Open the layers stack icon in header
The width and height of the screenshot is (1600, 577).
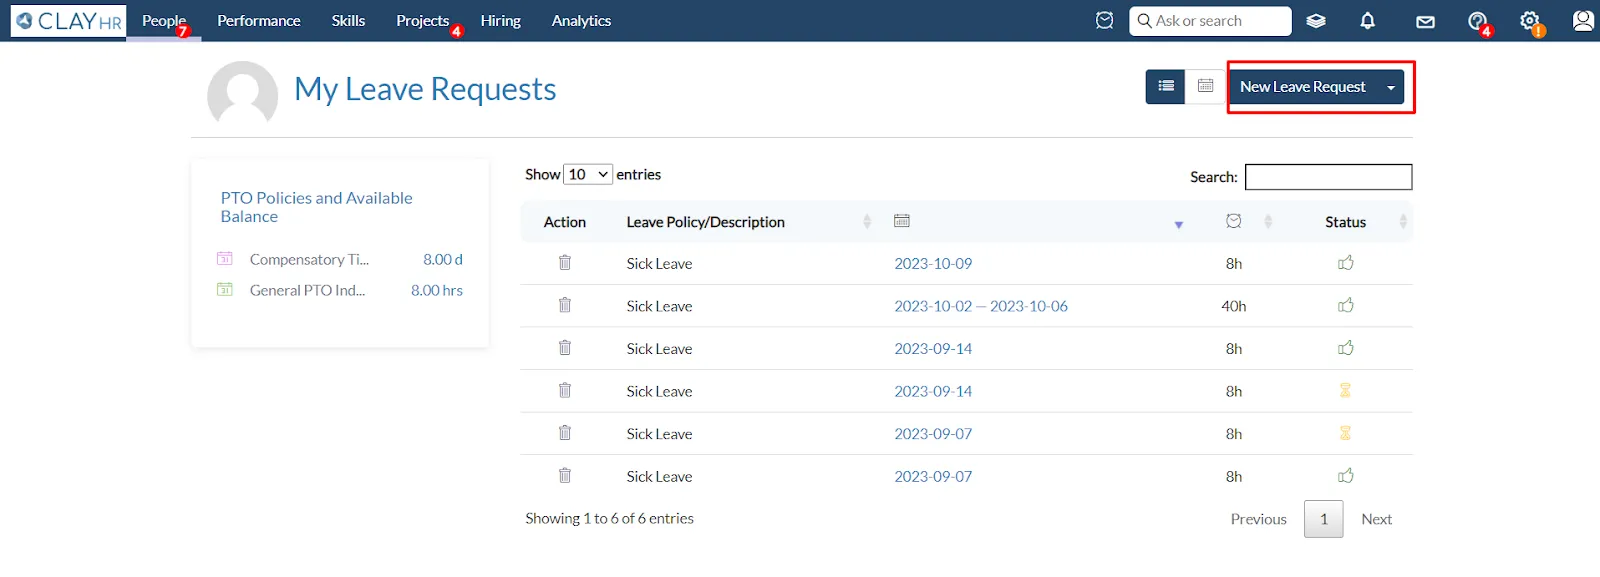point(1316,20)
